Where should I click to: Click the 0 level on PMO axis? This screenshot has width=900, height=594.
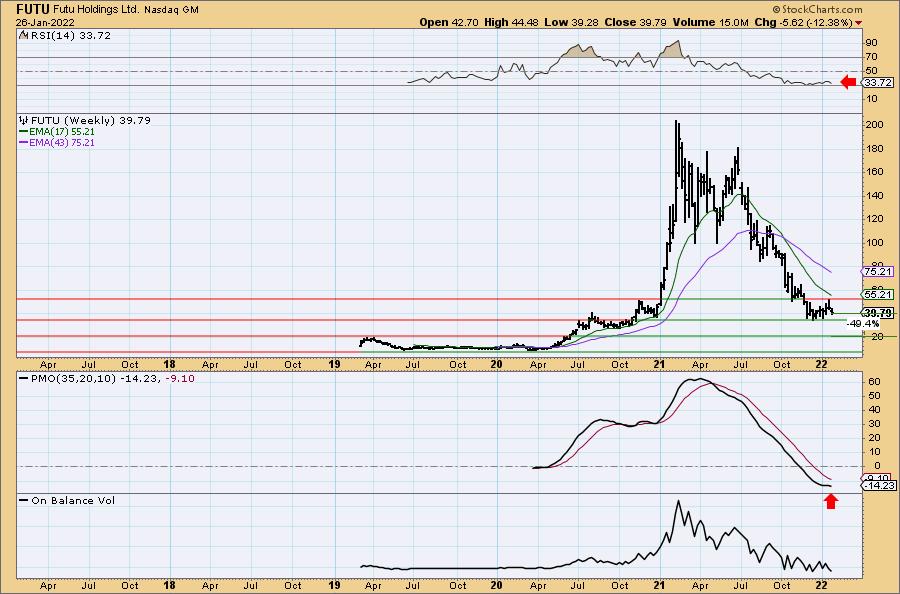tap(877, 466)
